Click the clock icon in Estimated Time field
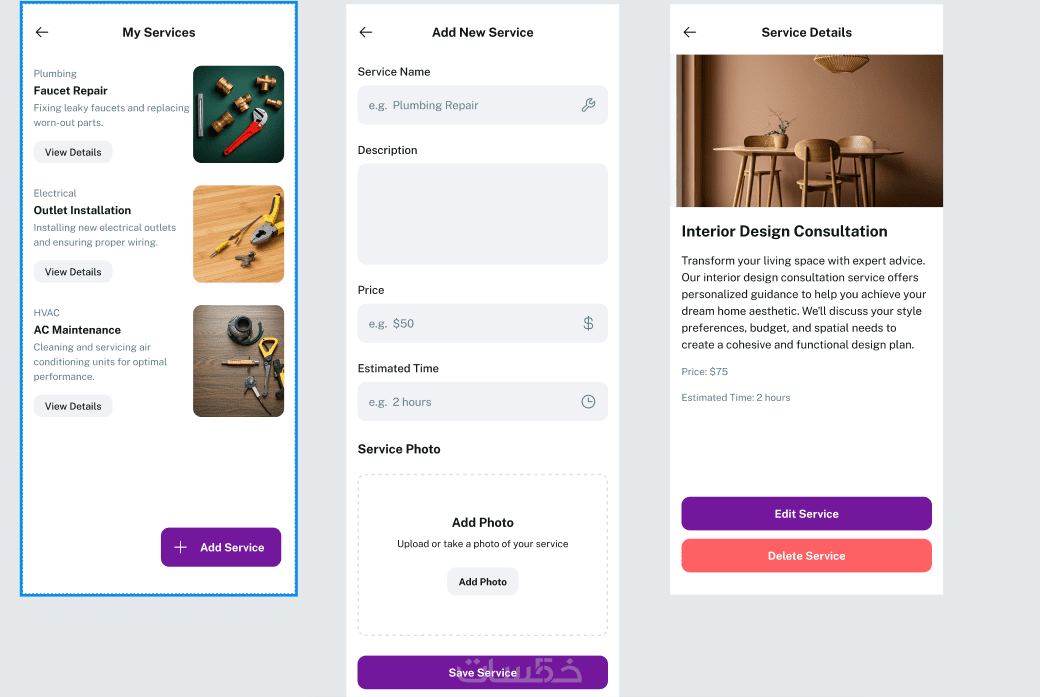This screenshot has height=697, width=1040. pos(588,402)
